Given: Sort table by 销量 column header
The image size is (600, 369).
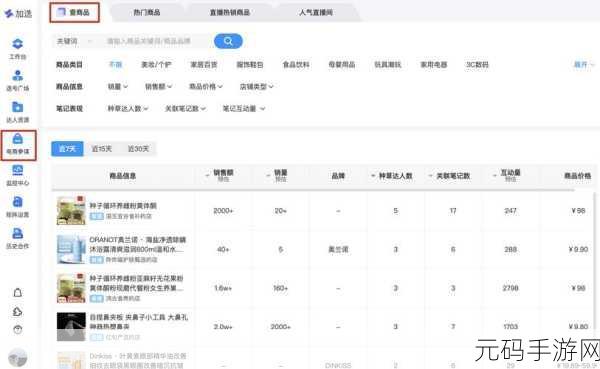Looking at the screenshot, I should click(279, 176).
